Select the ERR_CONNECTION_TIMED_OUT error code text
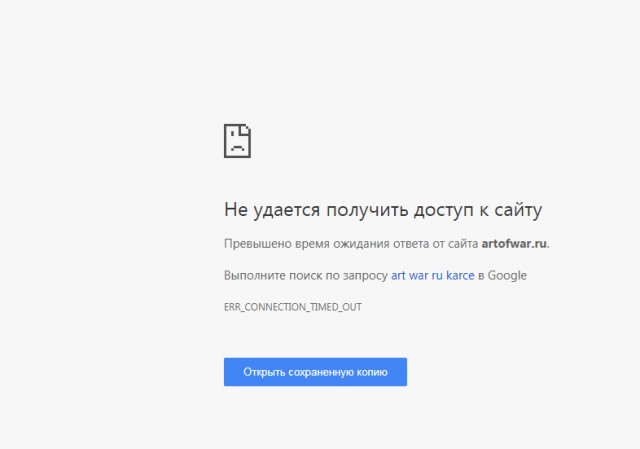Viewport: 640px width, 449px height. (x=293, y=307)
